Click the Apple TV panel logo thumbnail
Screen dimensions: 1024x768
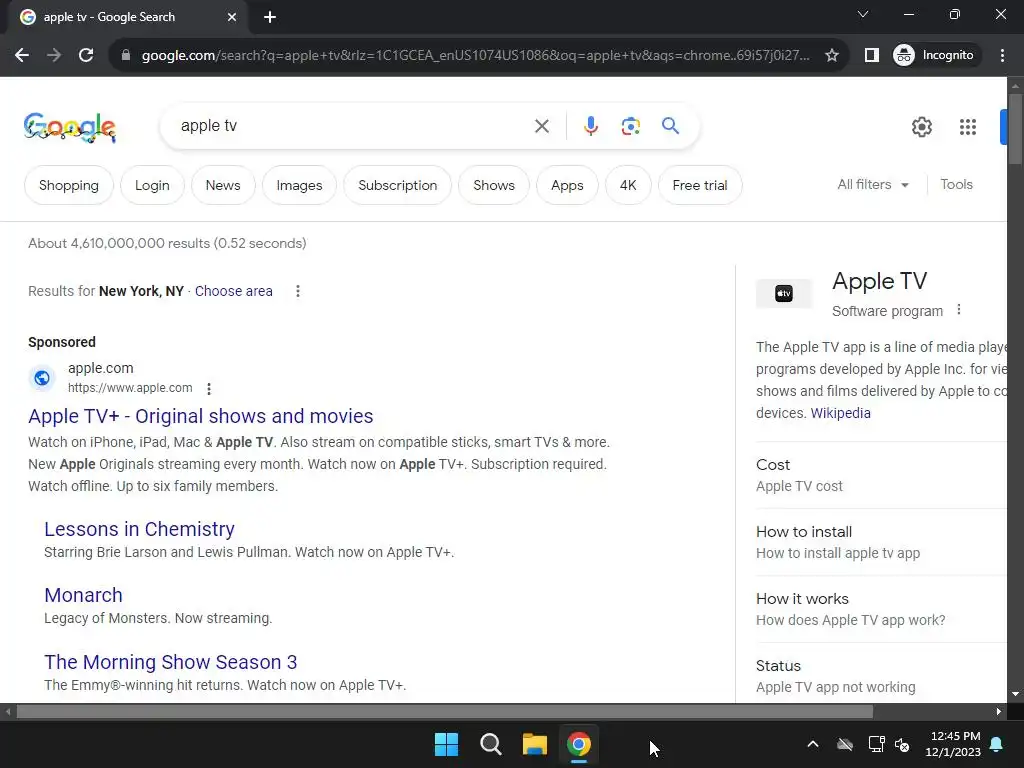[784, 294]
